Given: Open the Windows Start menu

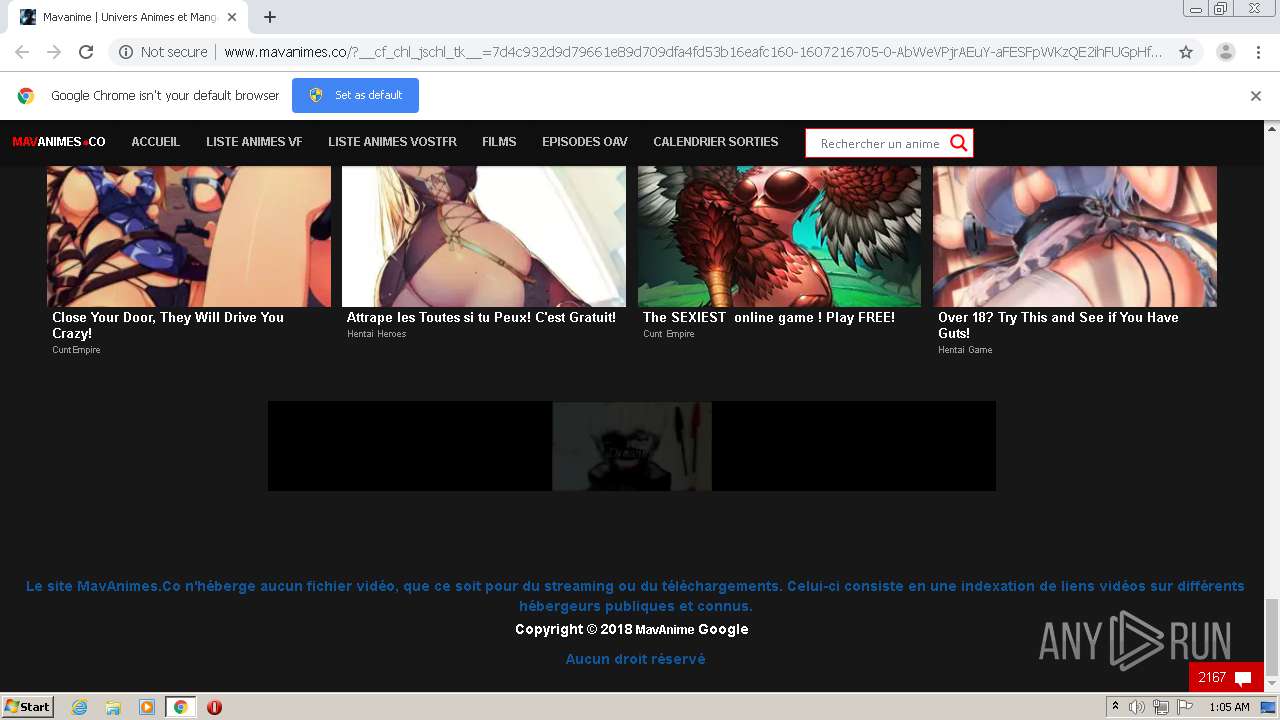Looking at the screenshot, I should click(28, 706).
